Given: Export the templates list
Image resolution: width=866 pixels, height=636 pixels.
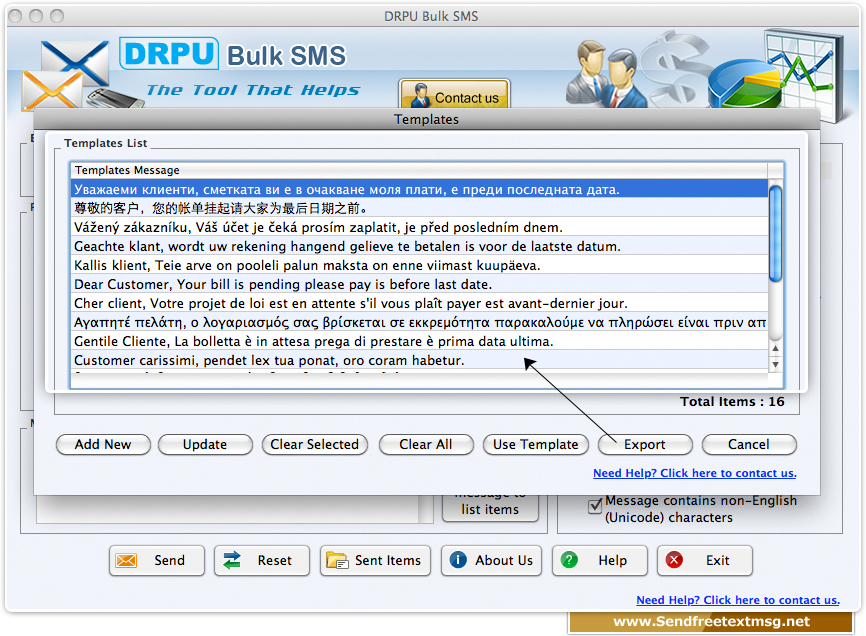Looking at the screenshot, I should point(645,444).
